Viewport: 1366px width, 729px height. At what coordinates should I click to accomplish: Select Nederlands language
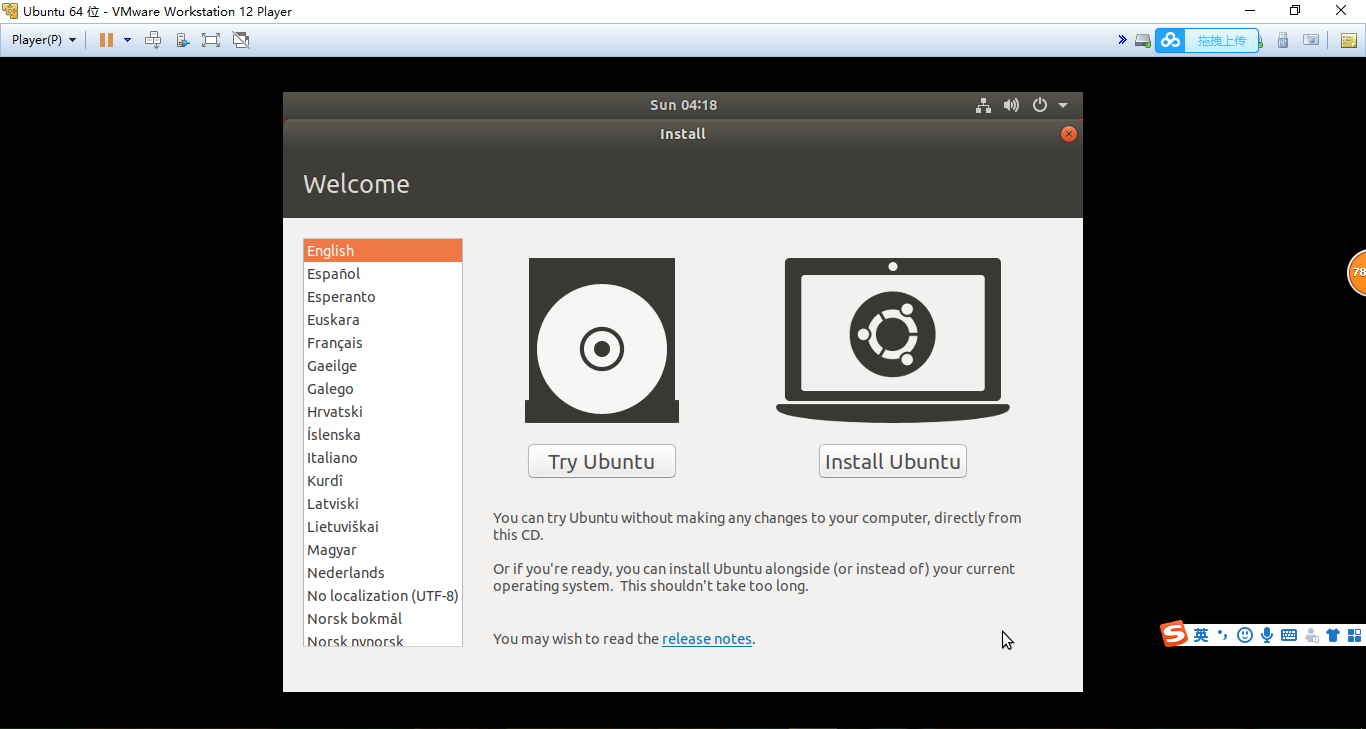(x=383, y=573)
